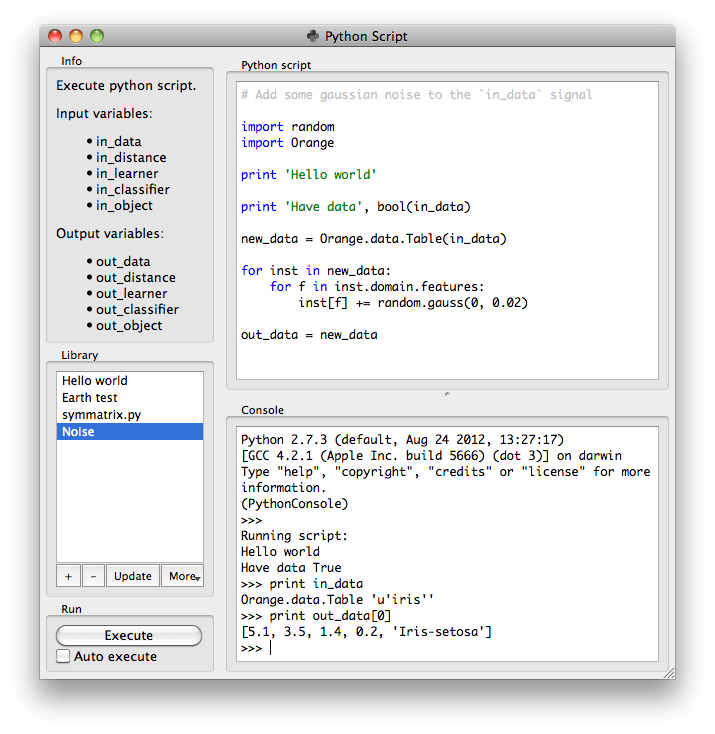
Task: Click 'in_classifier' in Input variables list
Action: click(133, 189)
